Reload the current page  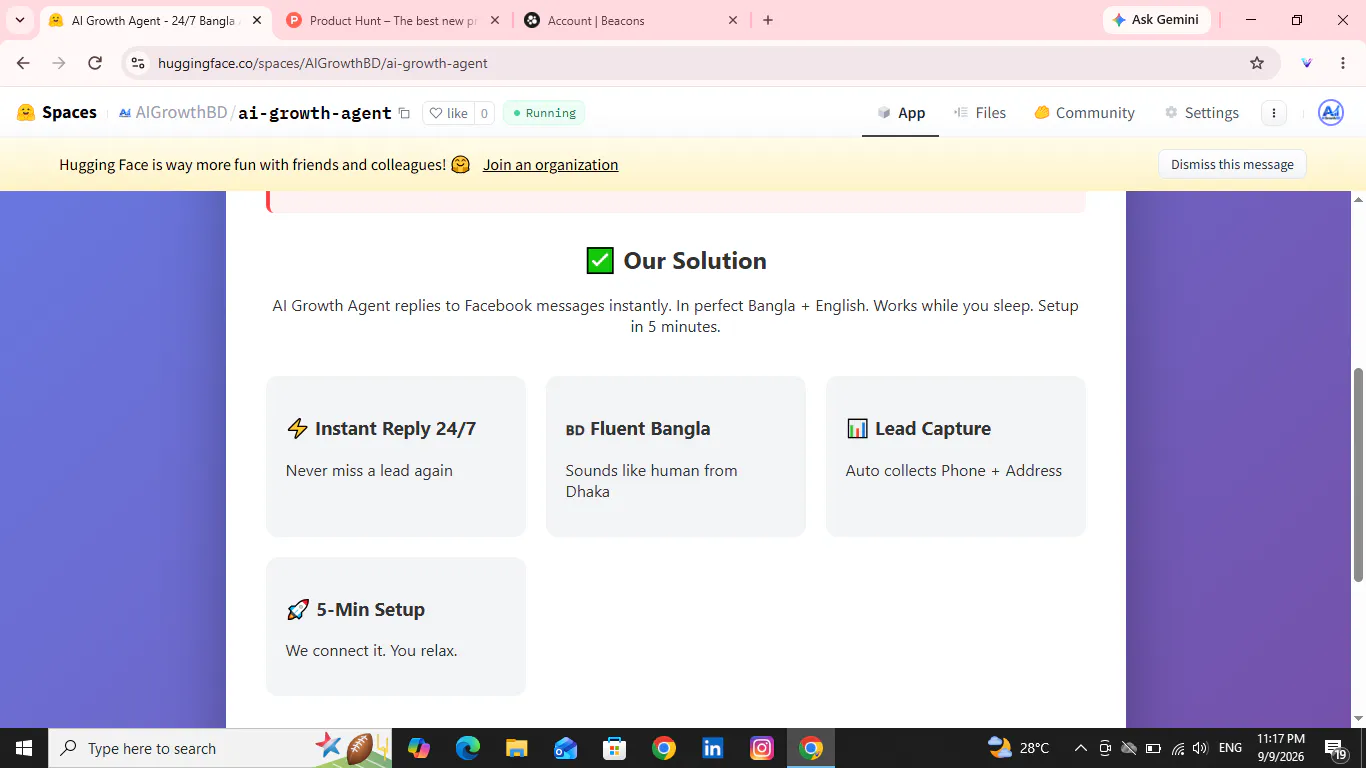point(95,63)
